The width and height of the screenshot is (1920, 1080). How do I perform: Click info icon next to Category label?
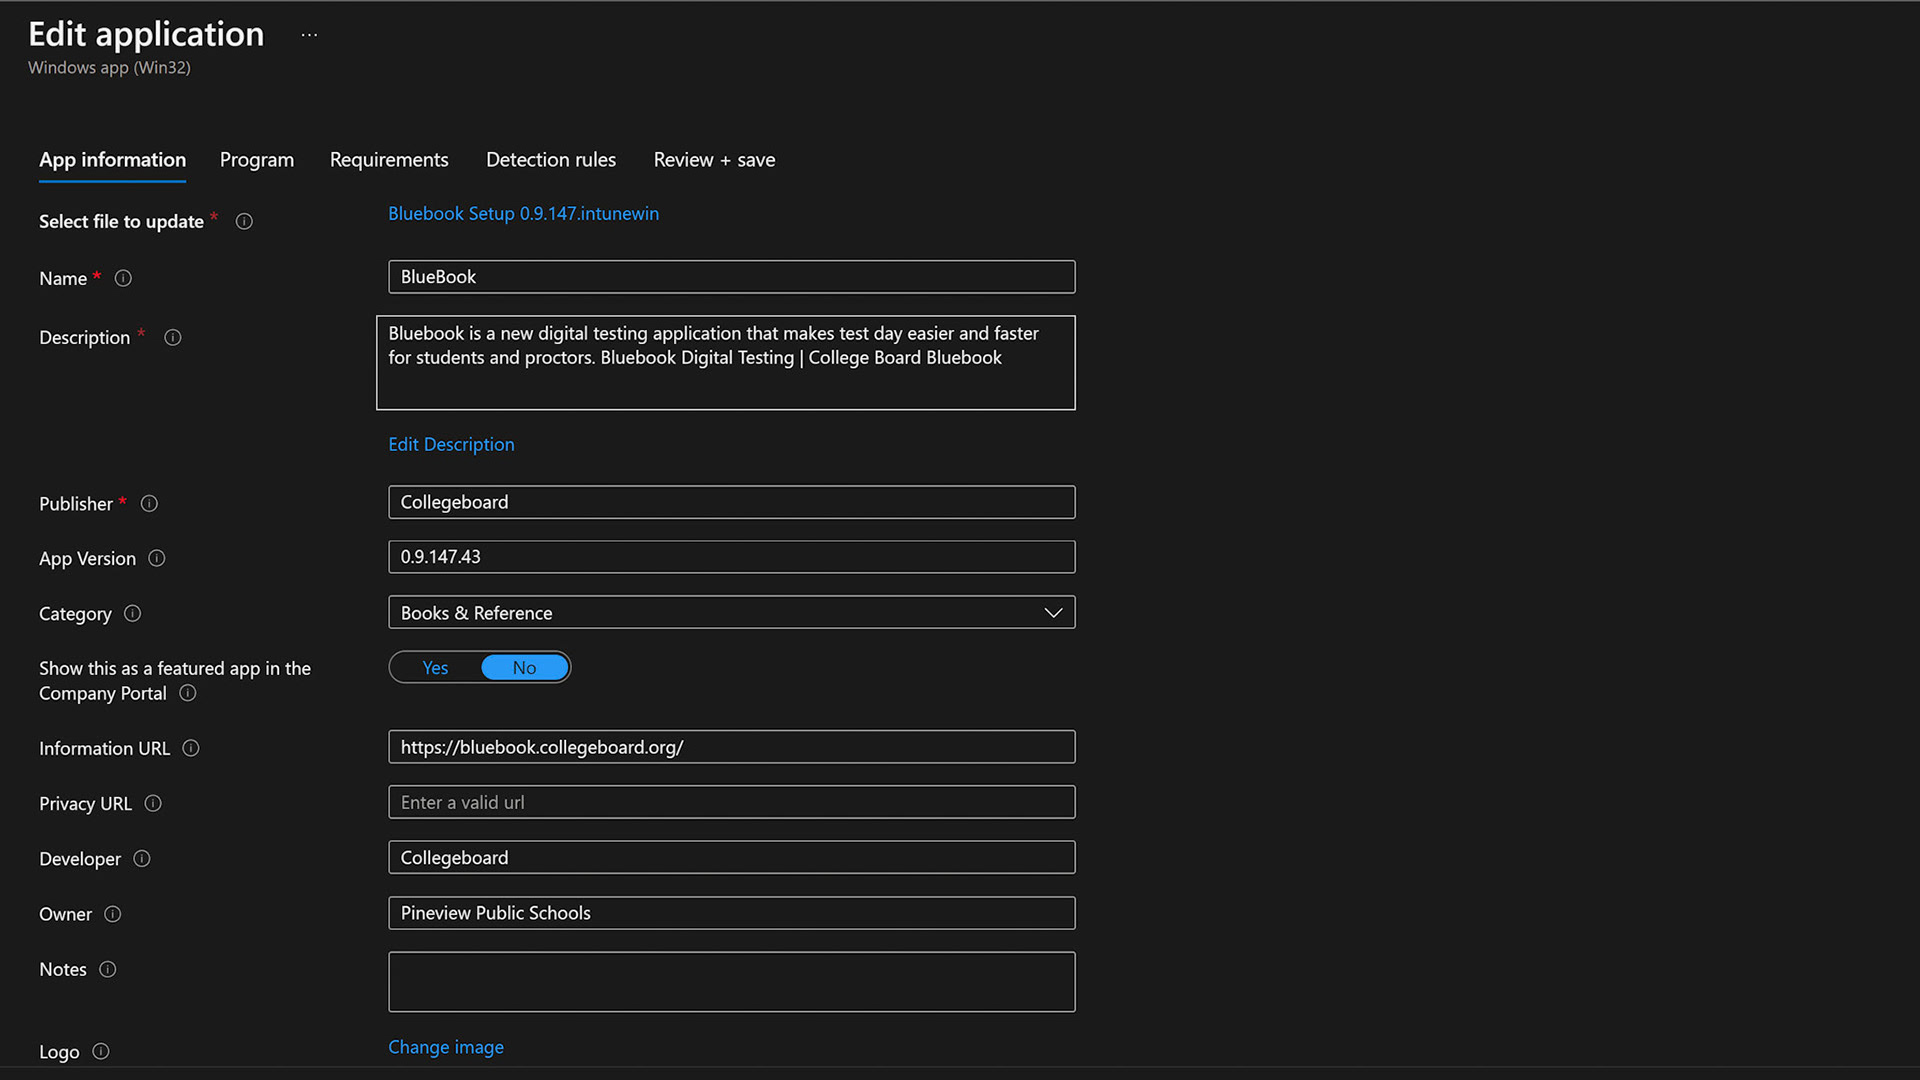point(132,614)
